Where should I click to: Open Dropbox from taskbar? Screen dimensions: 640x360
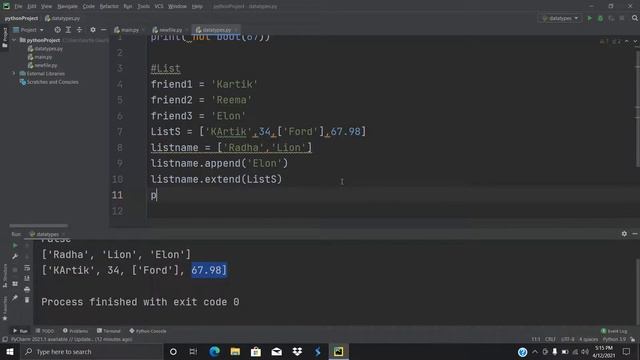pos(297,351)
